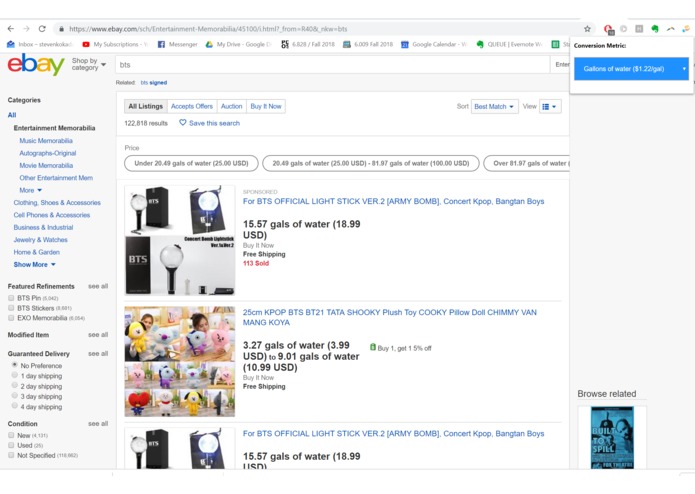Click the bts search field
This screenshot has height=494, width=695.
coord(332,65)
